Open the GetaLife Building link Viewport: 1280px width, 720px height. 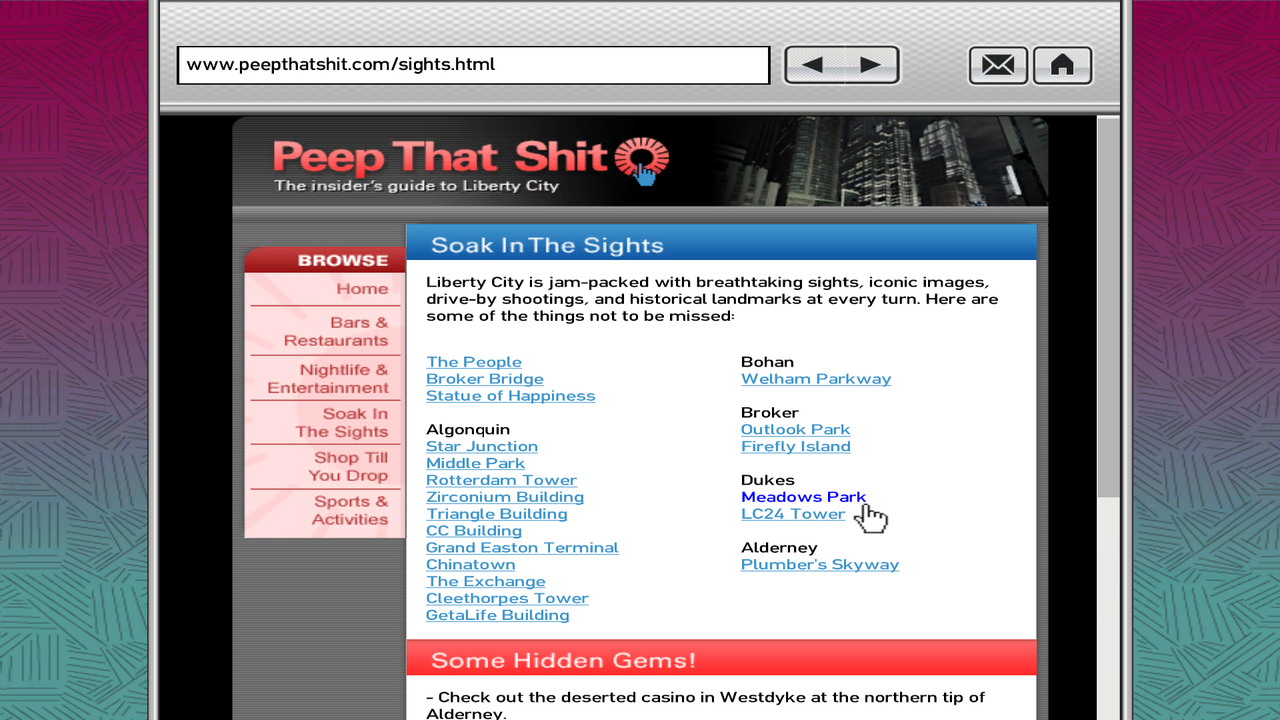click(498, 616)
